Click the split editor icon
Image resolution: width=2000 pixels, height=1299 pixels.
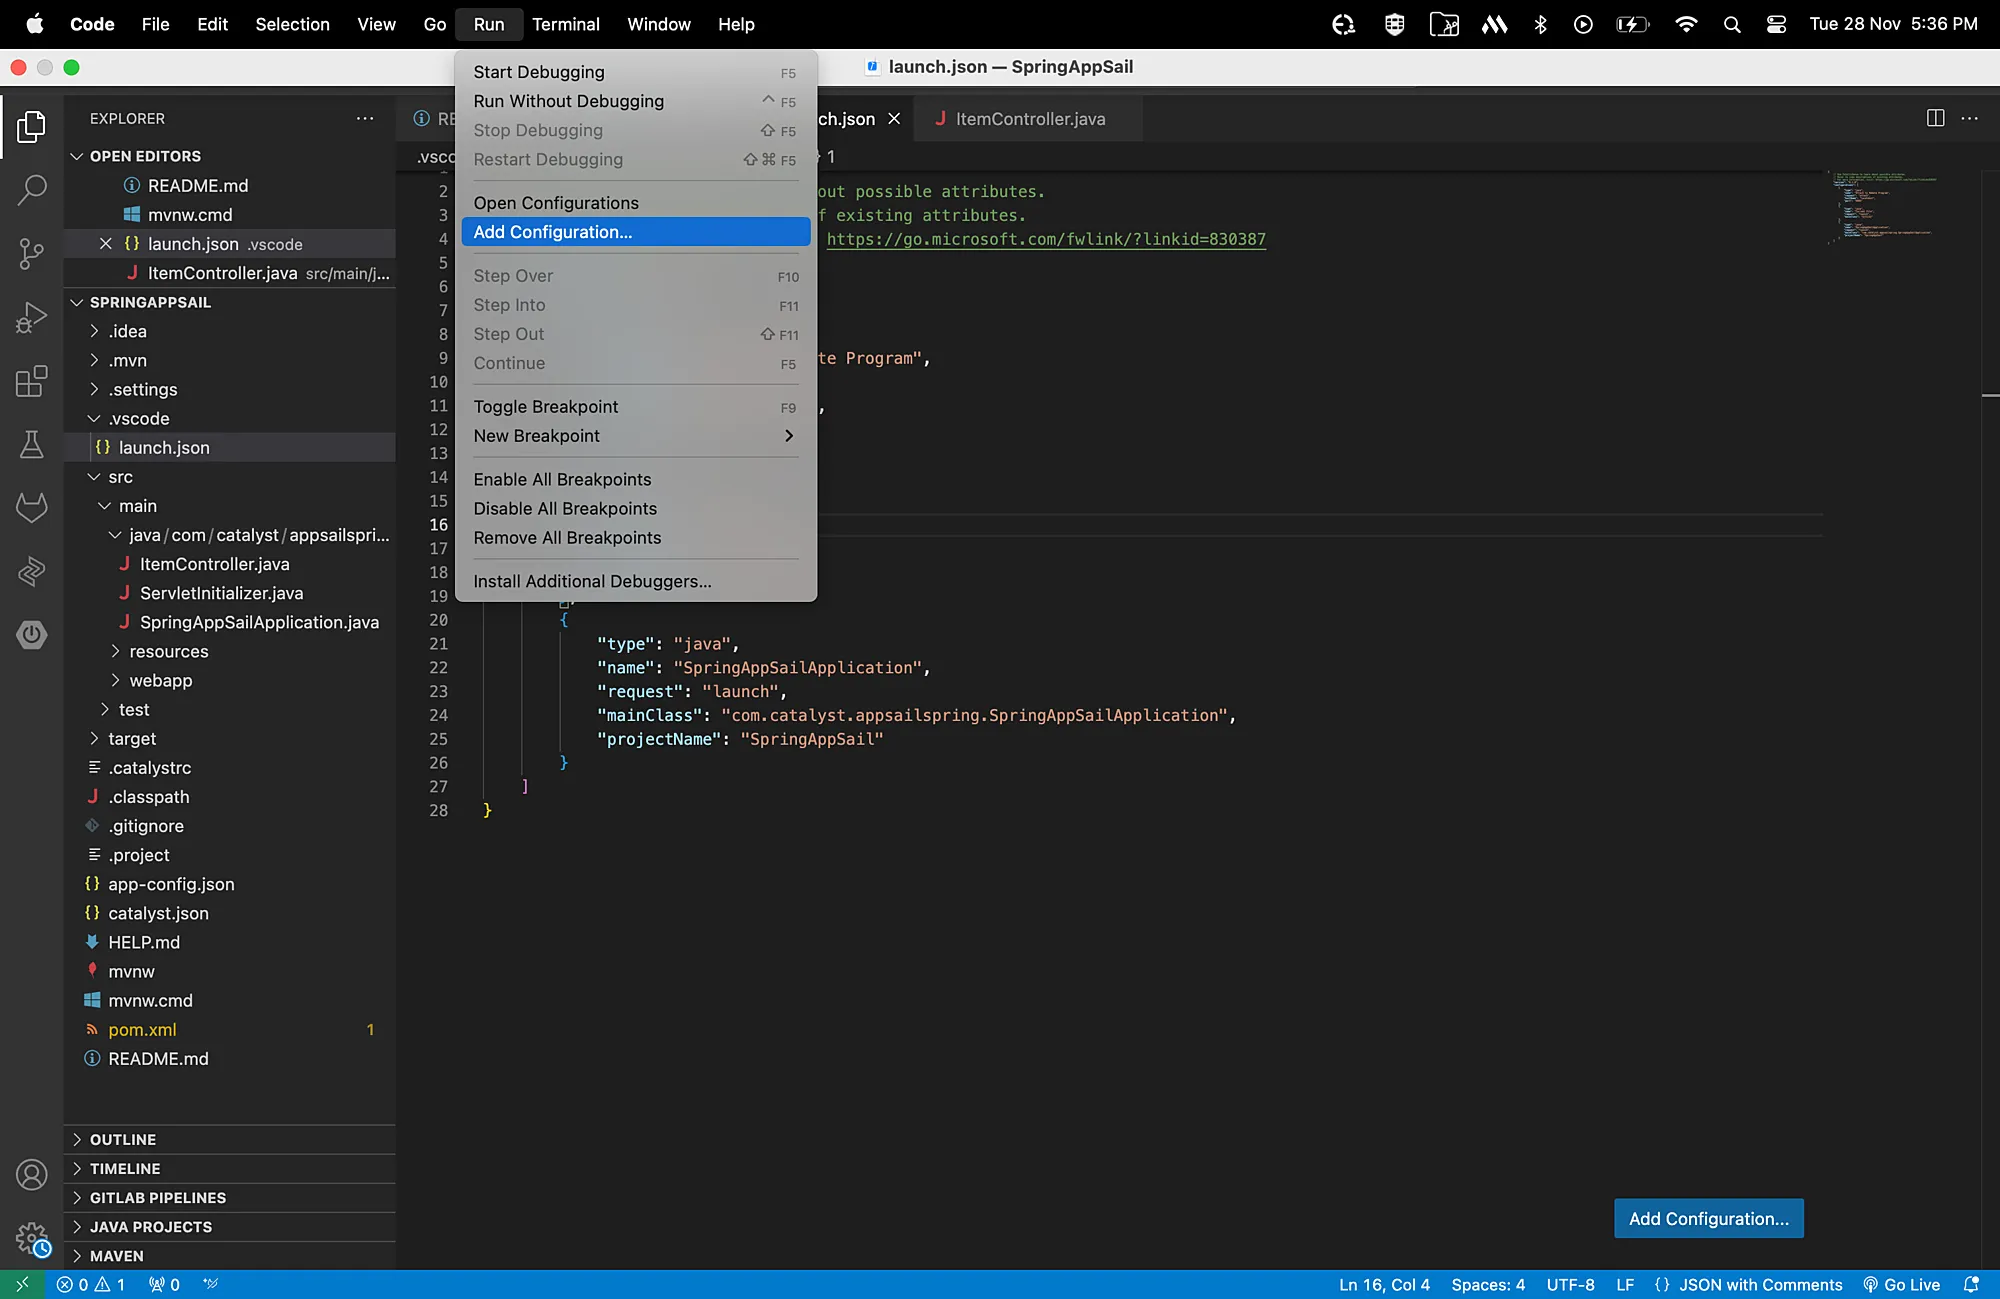click(1935, 118)
